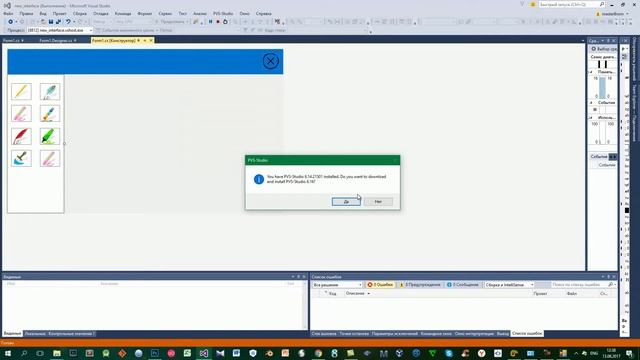Viewport: 640px width, 360px height.
Task: Click the Windows Start button
Action: click(x=7, y=353)
